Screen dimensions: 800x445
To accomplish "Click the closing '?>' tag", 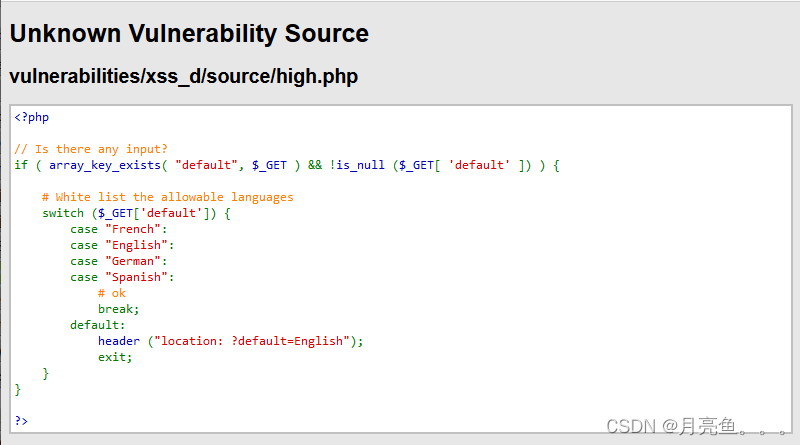I will pos(21,421).
